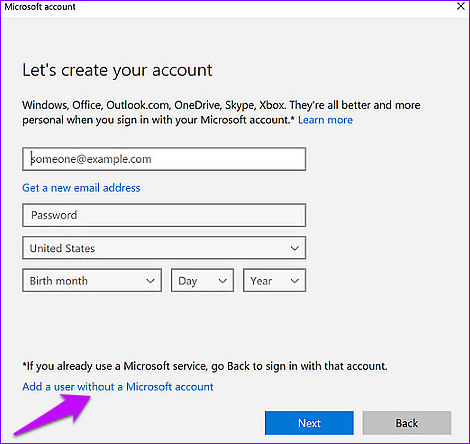Viewport: 470px width, 444px height.
Task: Click Get a new email address link
Action: click(81, 188)
